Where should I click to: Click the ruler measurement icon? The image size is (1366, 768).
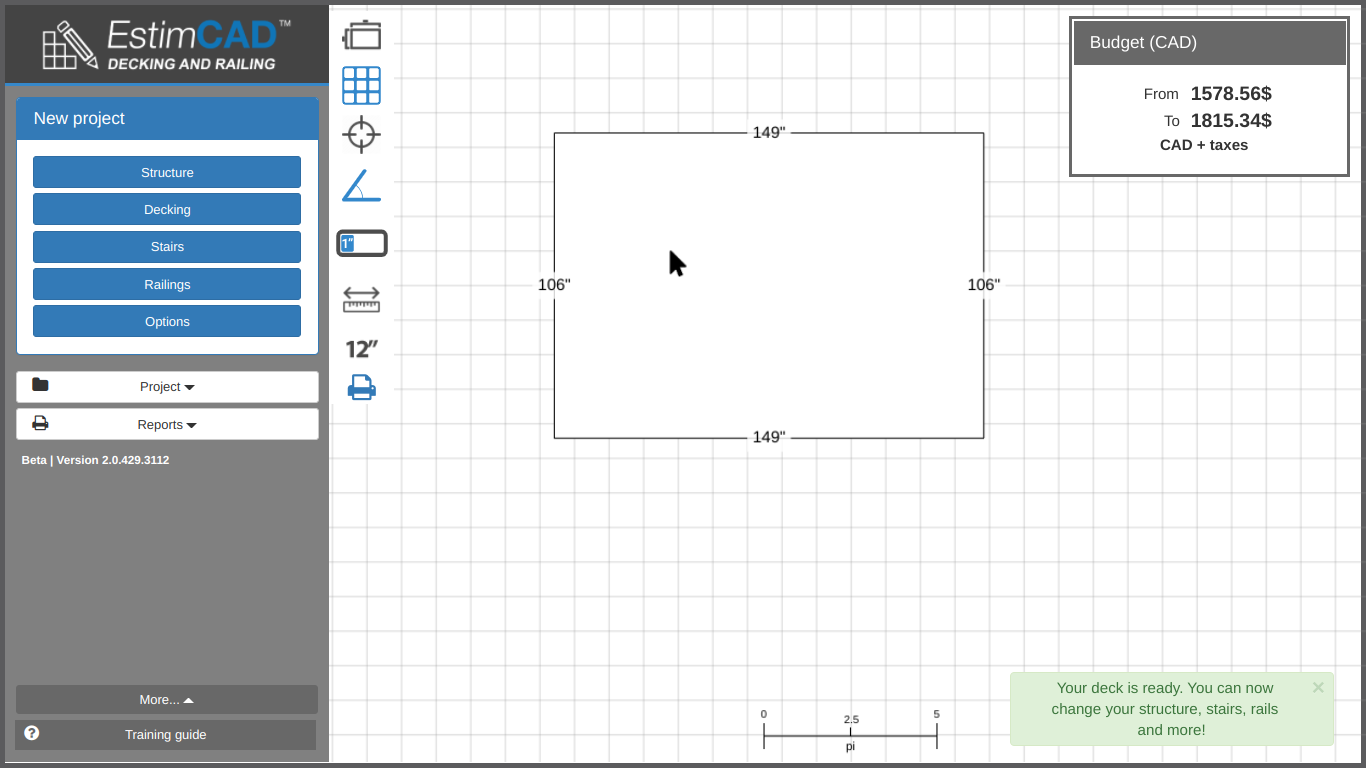[x=362, y=299]
